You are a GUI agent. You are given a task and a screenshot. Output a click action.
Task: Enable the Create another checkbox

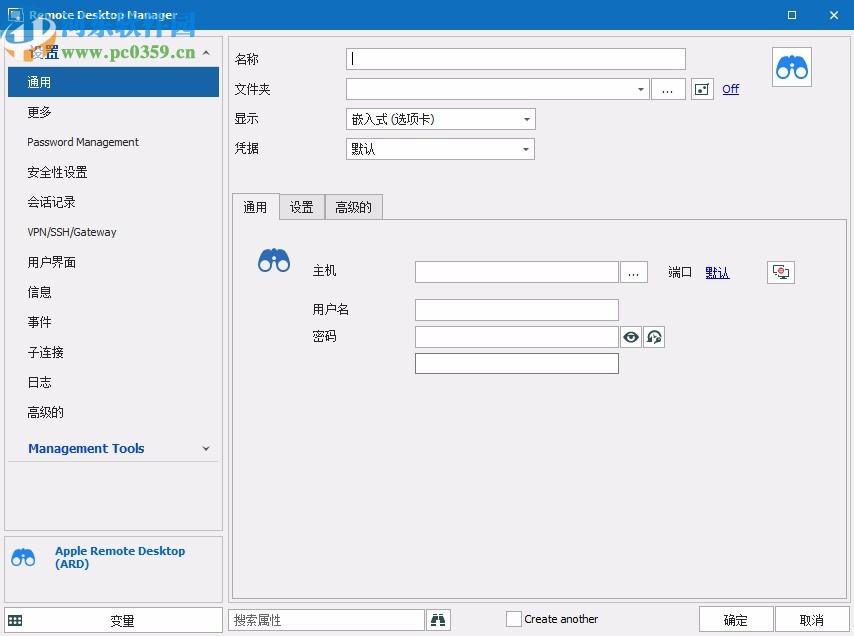(x=514, y=619)
